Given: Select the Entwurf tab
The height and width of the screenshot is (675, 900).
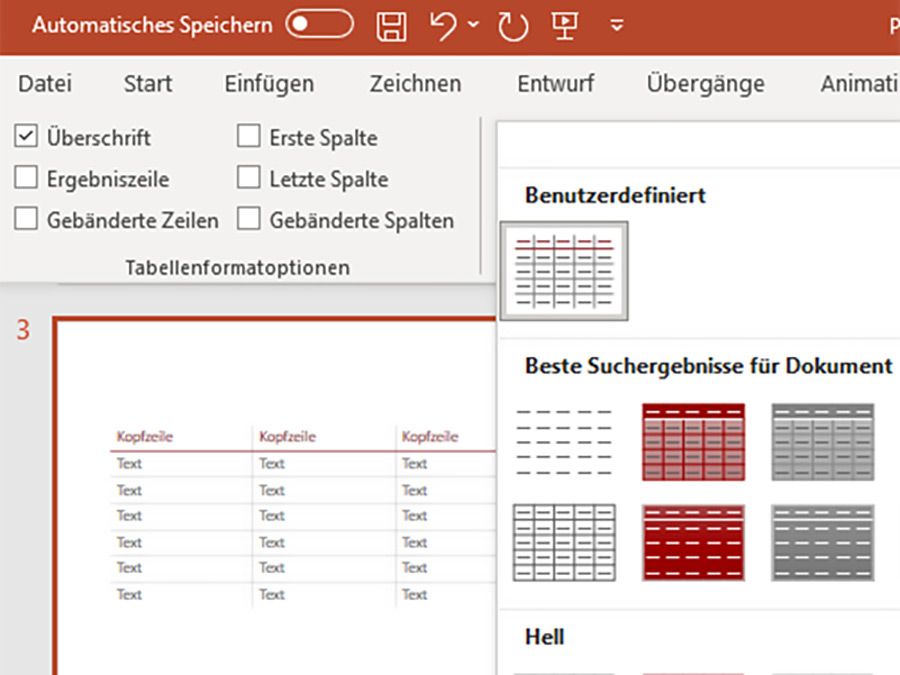Looking at the screenshot, I should click(556, 84).
